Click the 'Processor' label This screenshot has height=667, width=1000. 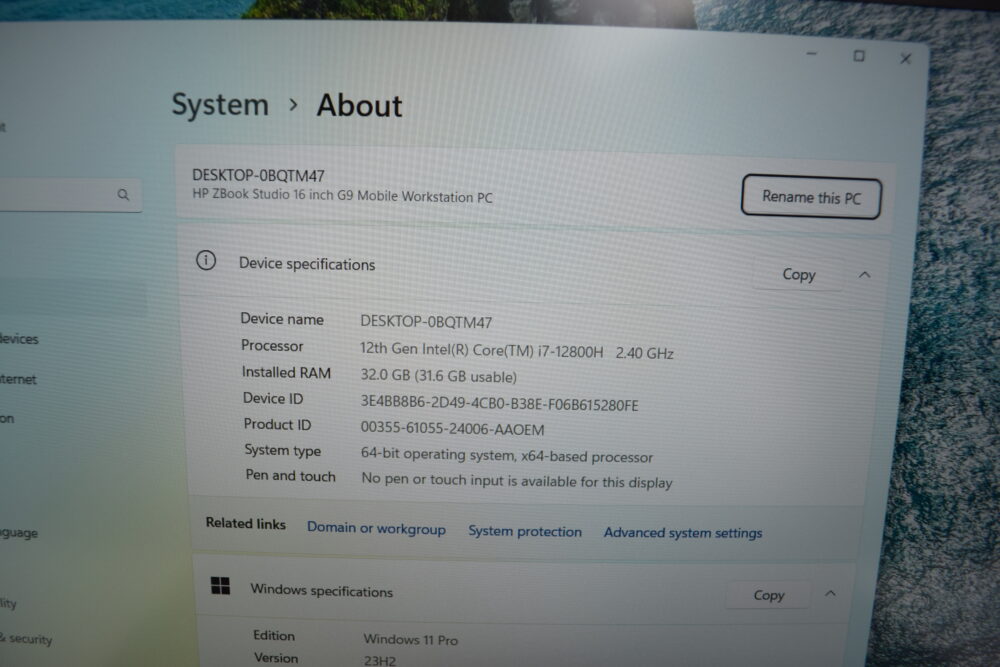272,346
